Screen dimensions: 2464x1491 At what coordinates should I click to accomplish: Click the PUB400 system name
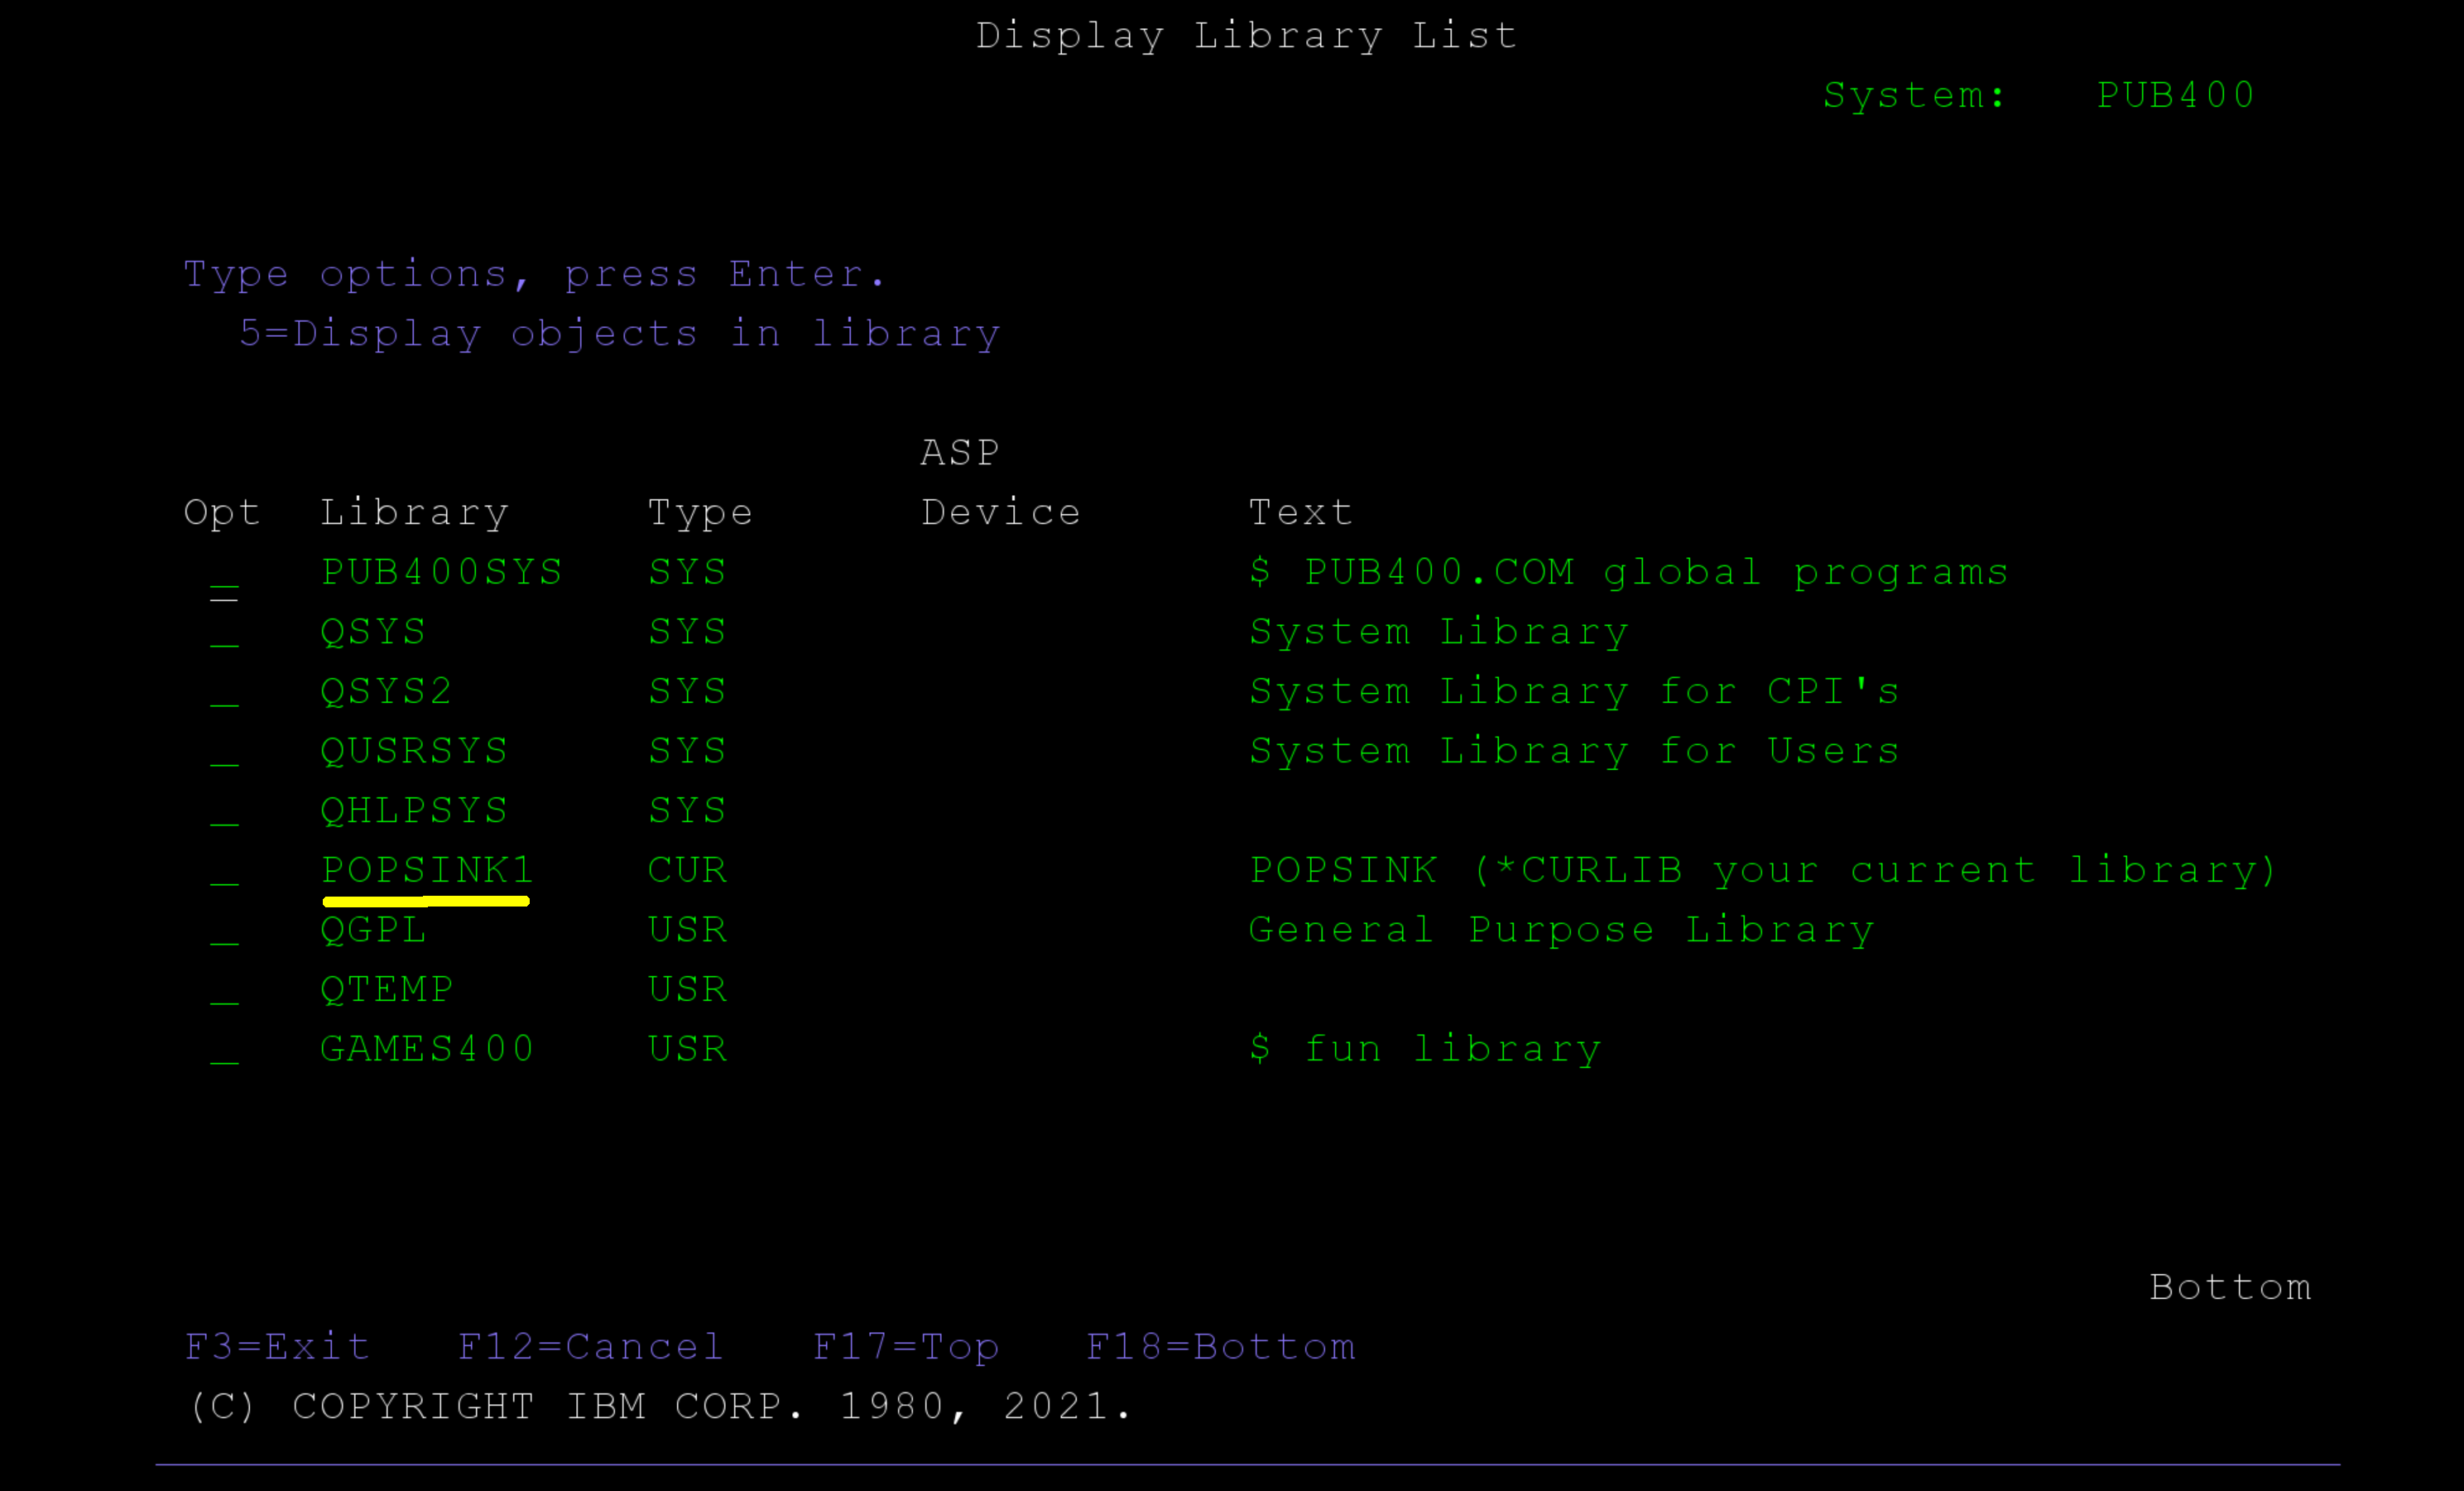point(2175,95)
